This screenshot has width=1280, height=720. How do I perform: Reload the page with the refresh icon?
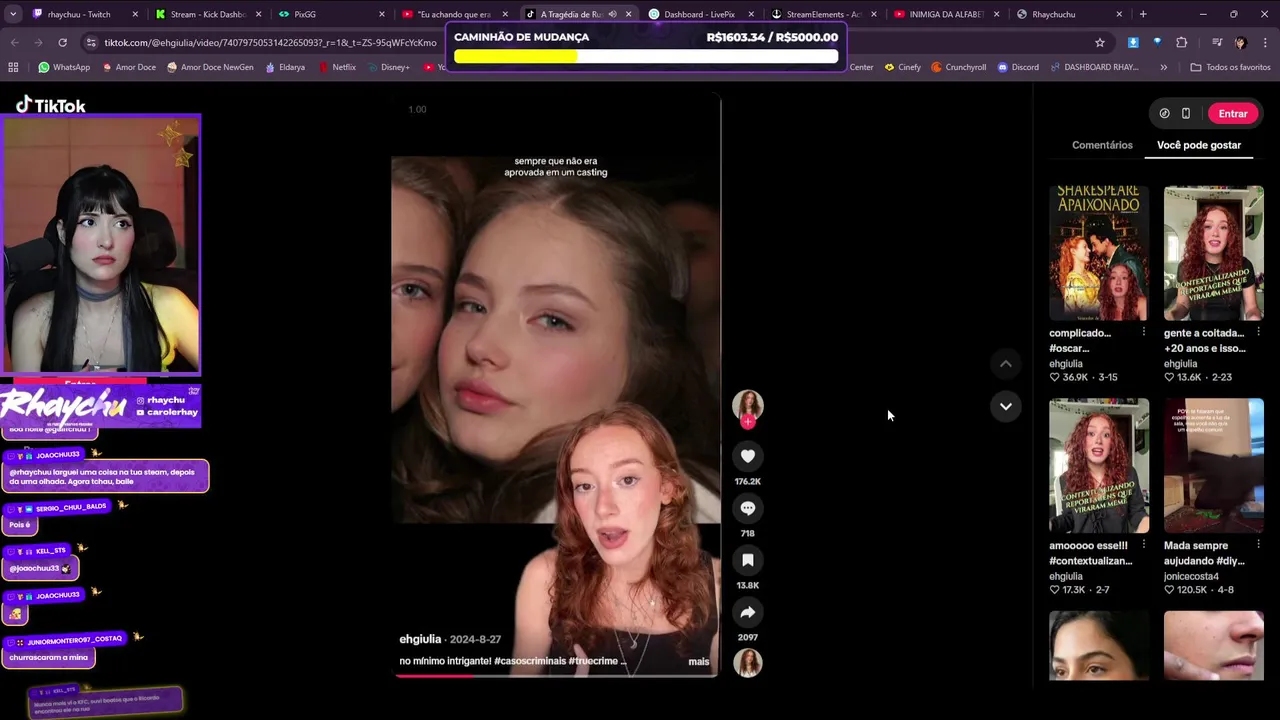coord(62,42)
